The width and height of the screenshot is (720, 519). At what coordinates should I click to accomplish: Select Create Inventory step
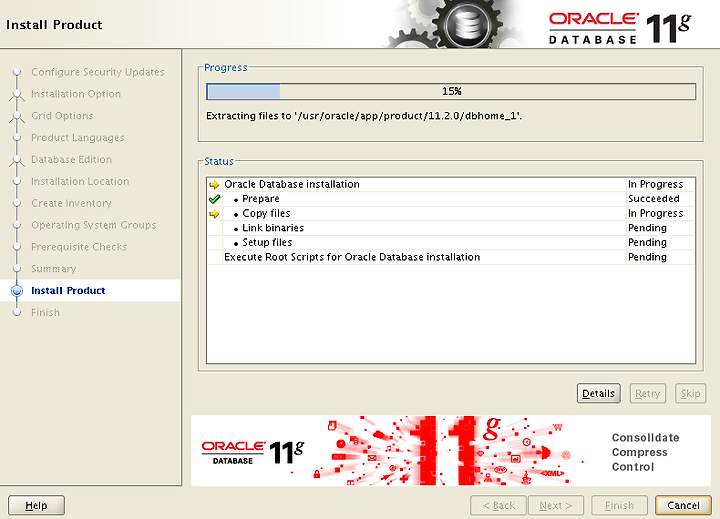click(71, 203)
